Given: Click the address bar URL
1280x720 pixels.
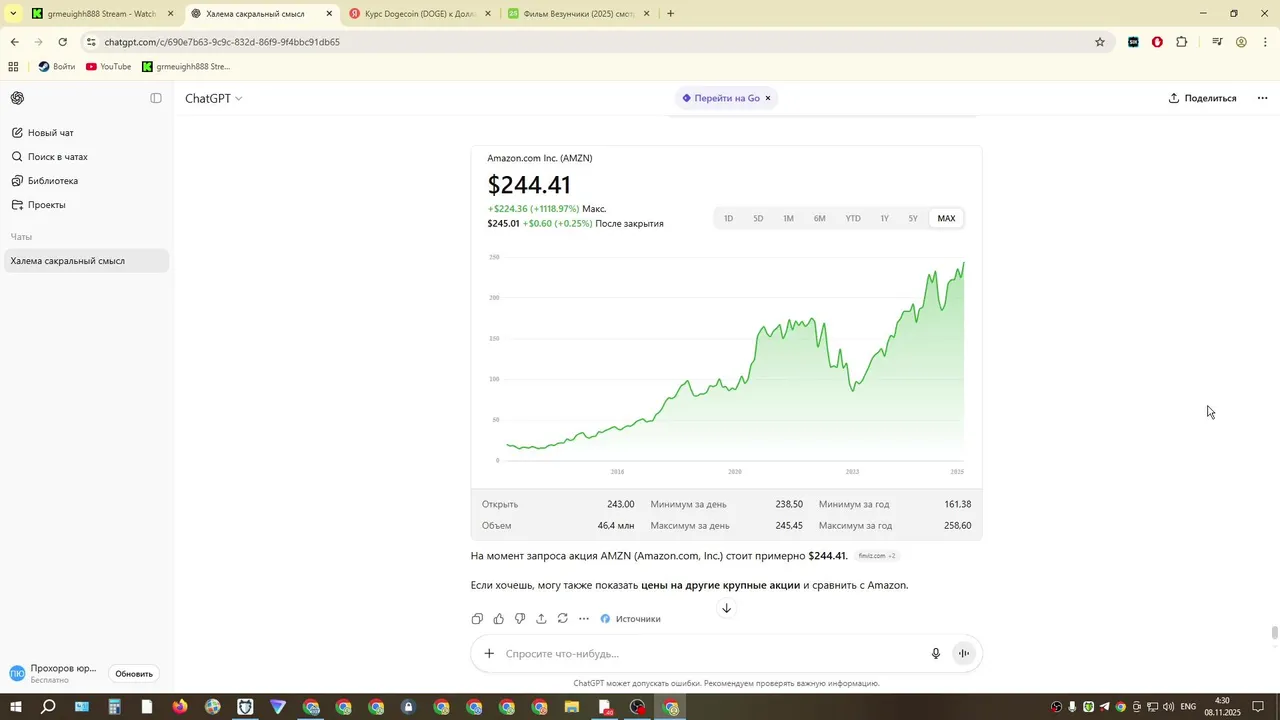Looking at the screenshot, I should point(222,42).
